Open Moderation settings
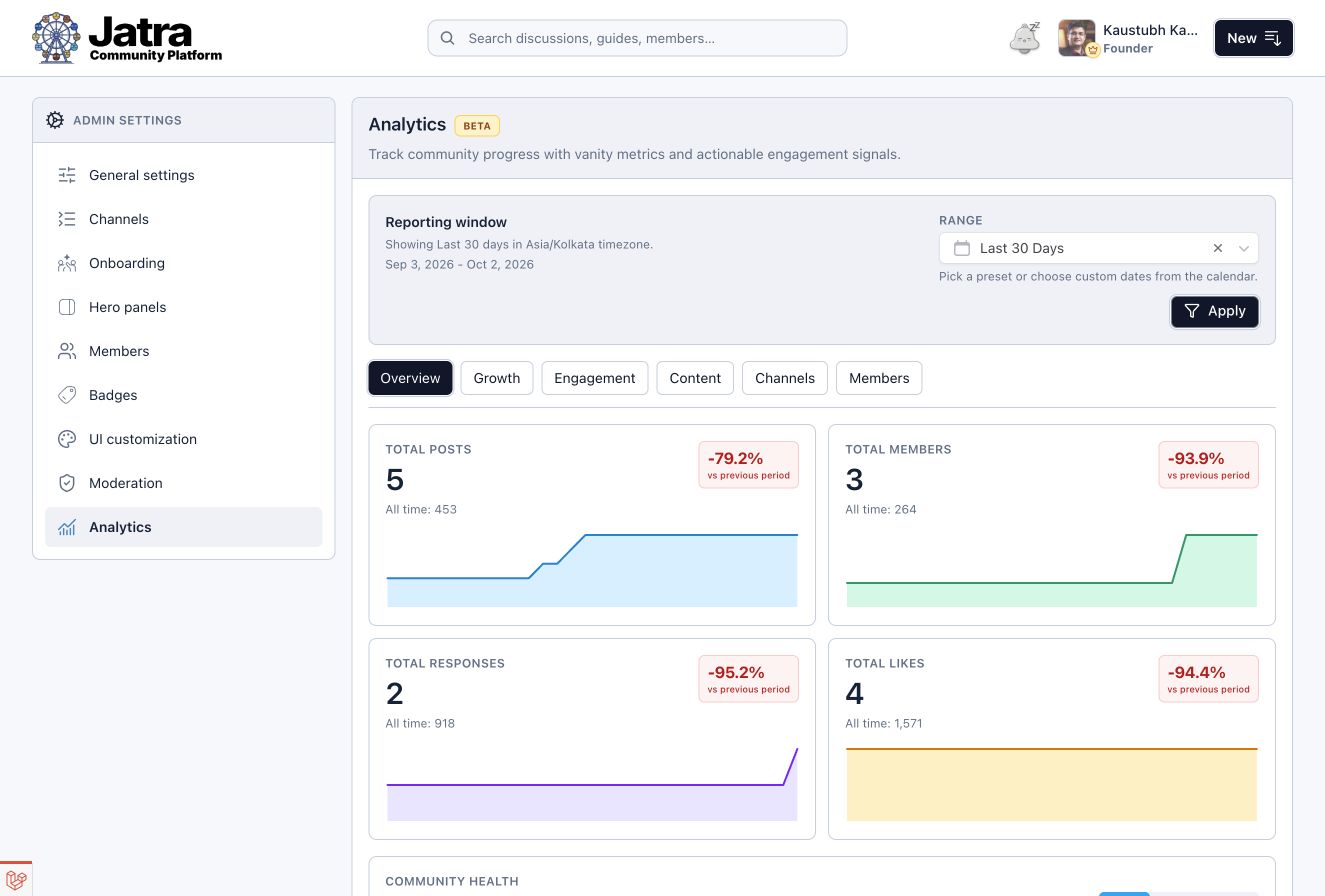1325x896 pixels. (184, 483)
